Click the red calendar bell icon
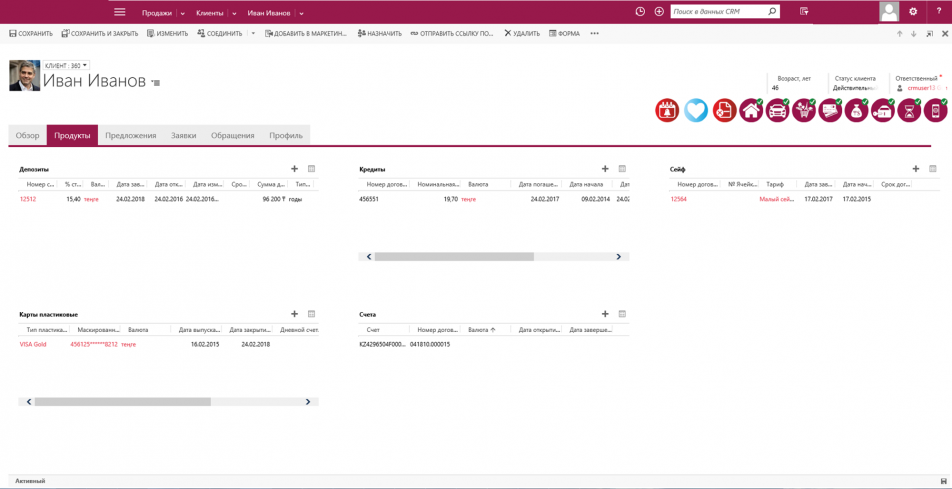 click(x=667, y=111)
